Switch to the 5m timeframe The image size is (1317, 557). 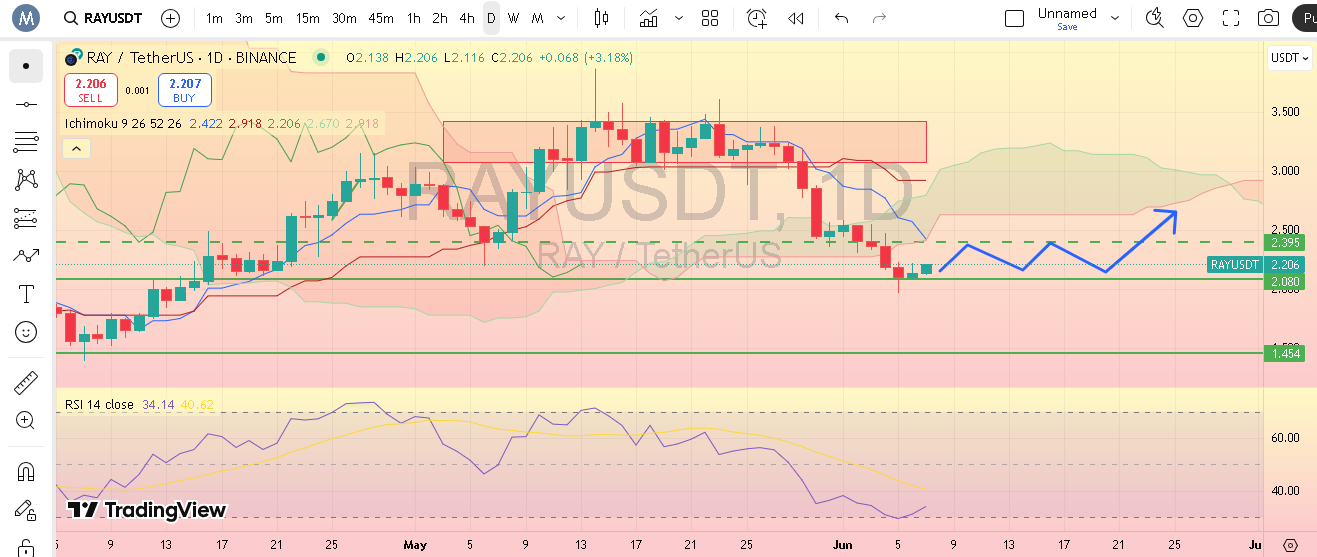(x=274, y=18)
